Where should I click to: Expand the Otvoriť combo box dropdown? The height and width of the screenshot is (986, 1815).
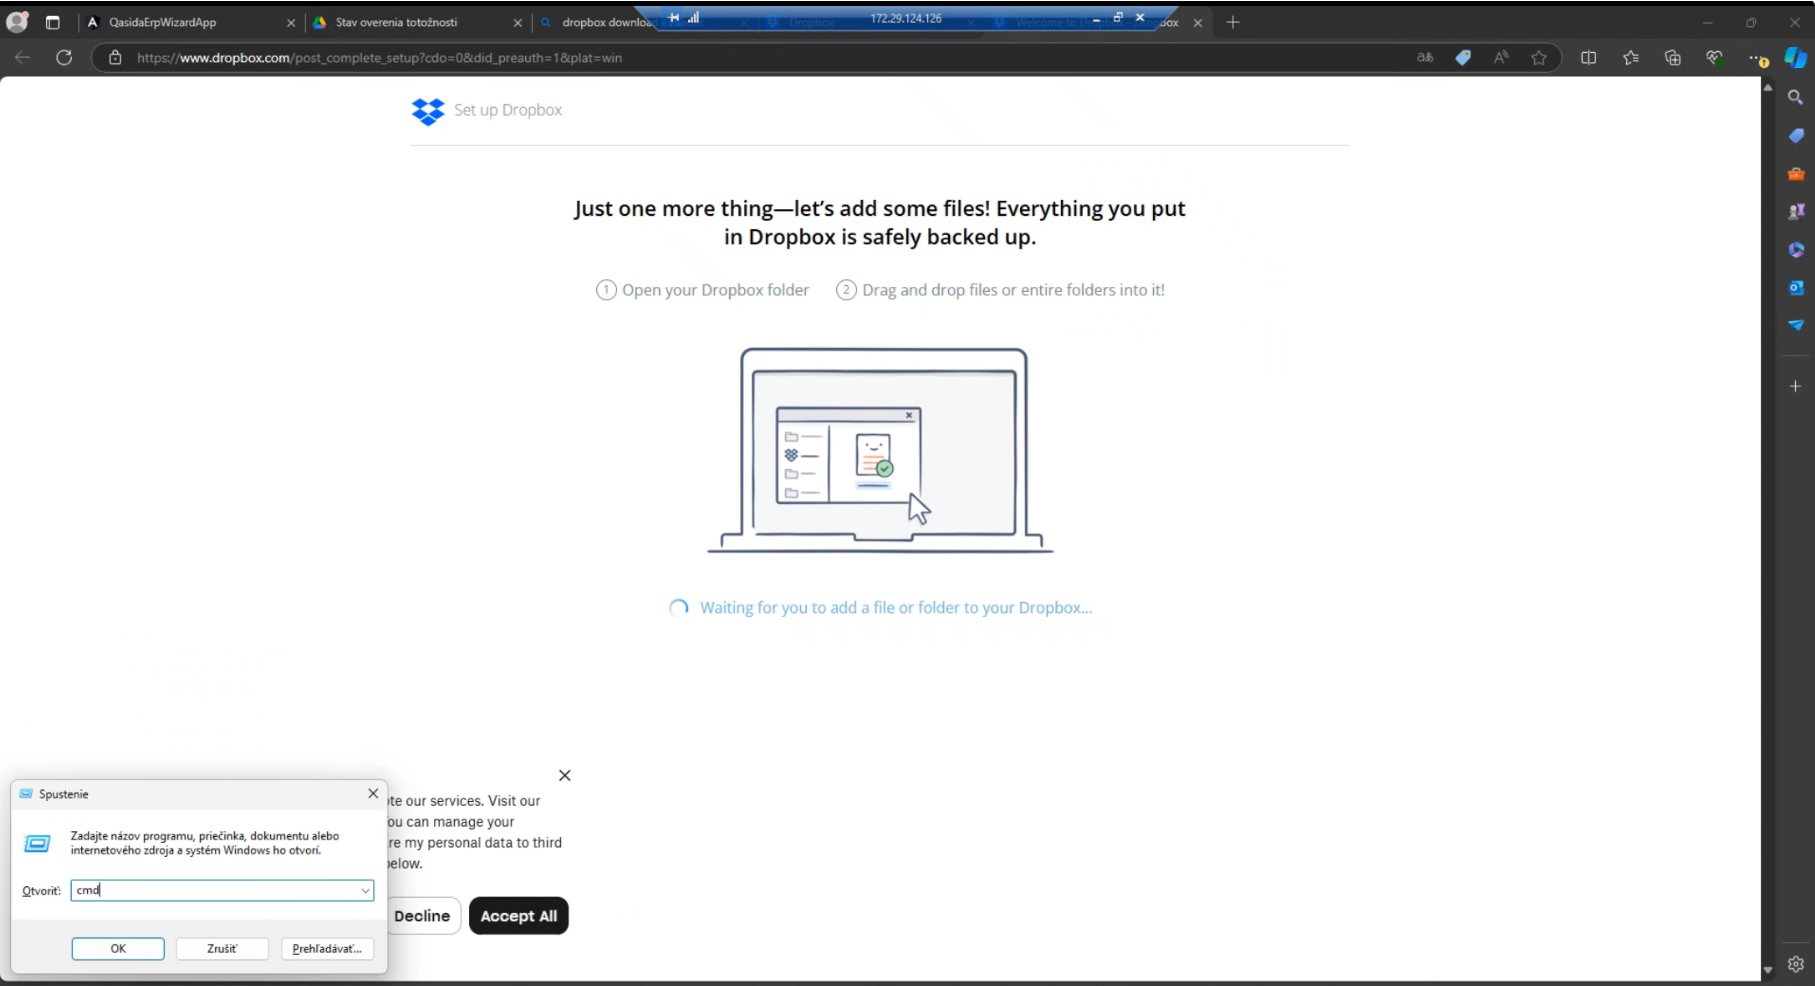point(365,890)
